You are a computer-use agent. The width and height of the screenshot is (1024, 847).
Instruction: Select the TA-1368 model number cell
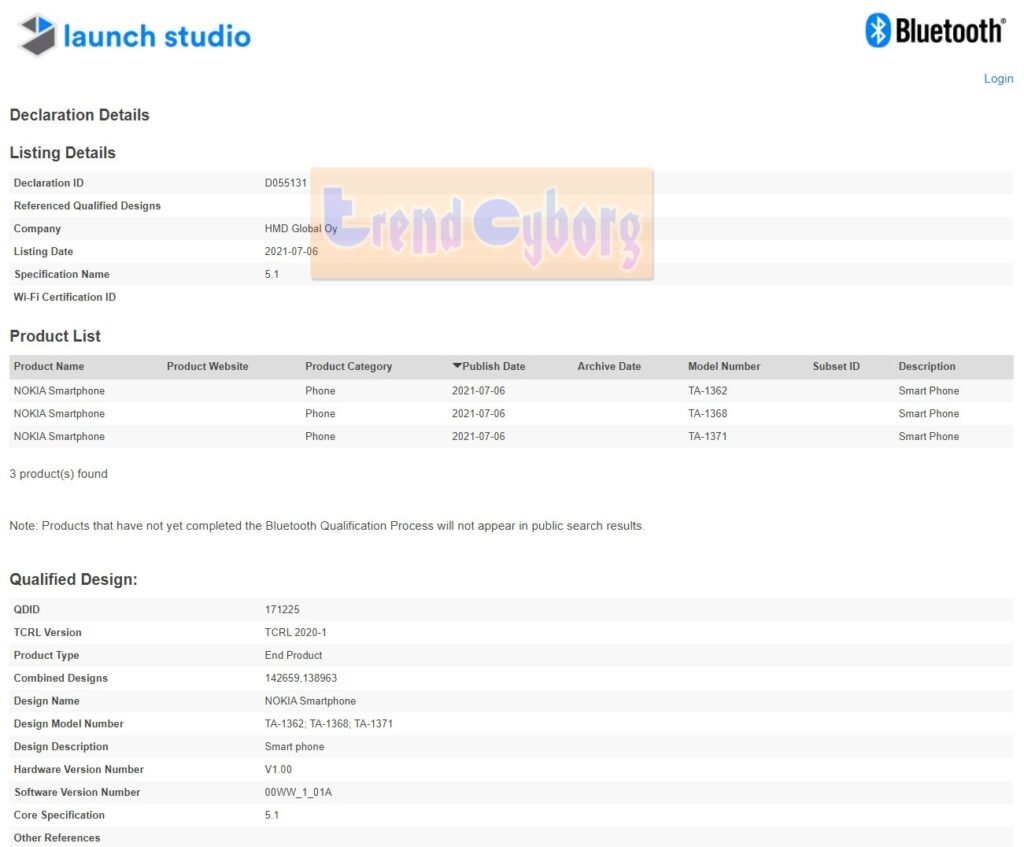click(x=707, y=414)
